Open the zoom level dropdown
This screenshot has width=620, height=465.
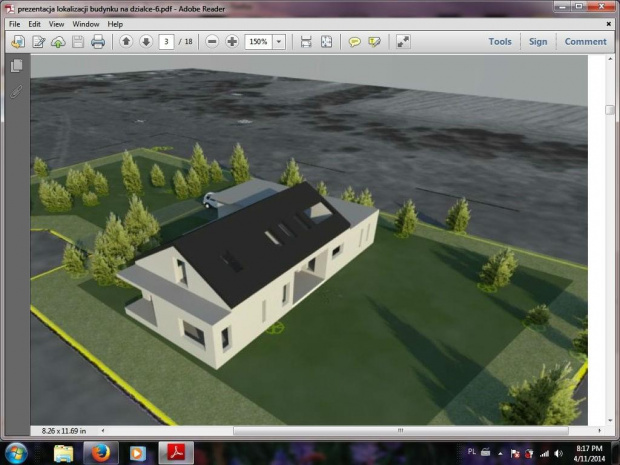point(279,42)
